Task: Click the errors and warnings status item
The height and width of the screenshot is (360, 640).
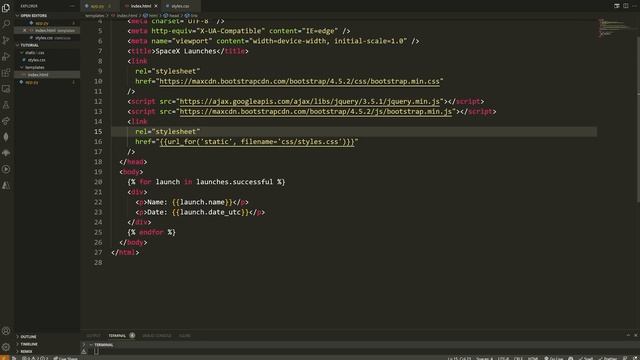Action: (x=35, y=358)
